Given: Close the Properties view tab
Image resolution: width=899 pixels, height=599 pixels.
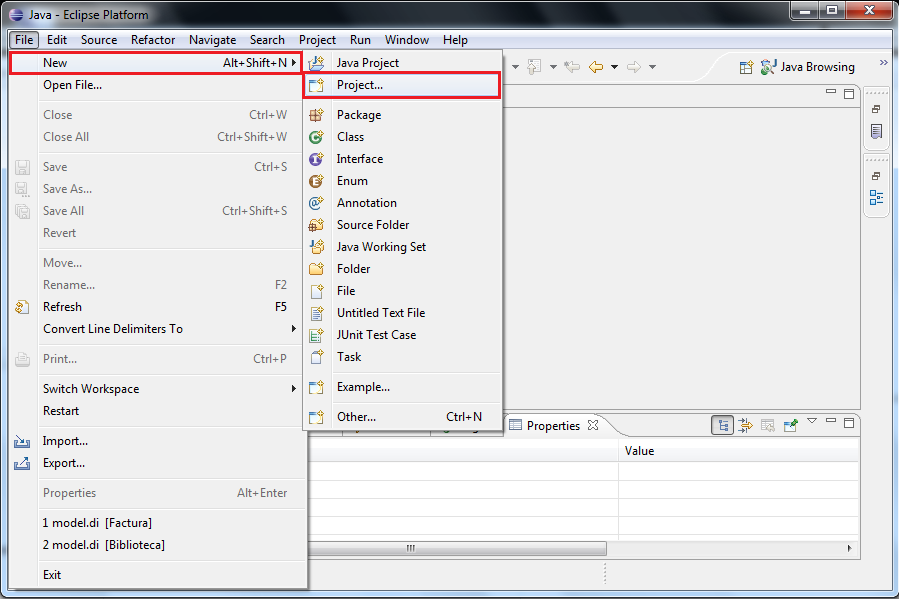Looking at the screenshot, I should pyautogui.click(x=593, y=425).
